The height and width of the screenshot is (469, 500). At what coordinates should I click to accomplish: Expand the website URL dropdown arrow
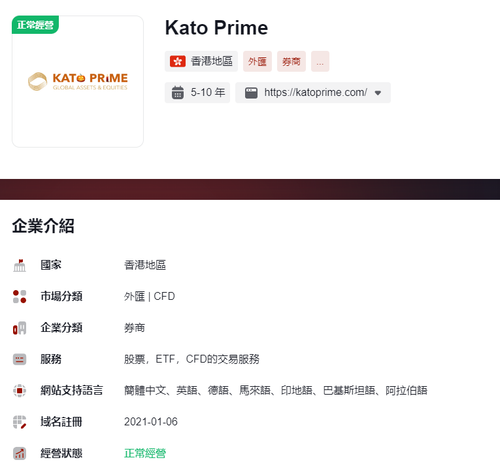coord(378,93)
